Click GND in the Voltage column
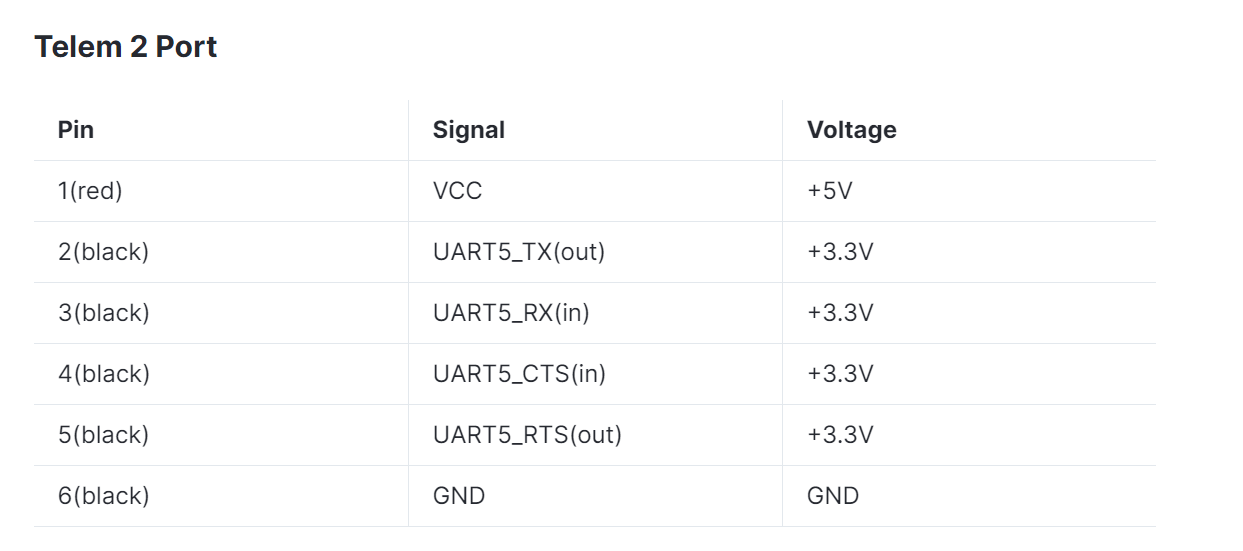The image size is (1243, 551). coord(833,496)
